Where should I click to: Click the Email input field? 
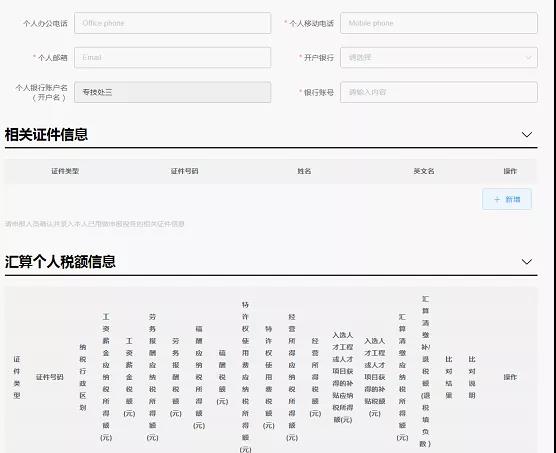pos(172,57)
